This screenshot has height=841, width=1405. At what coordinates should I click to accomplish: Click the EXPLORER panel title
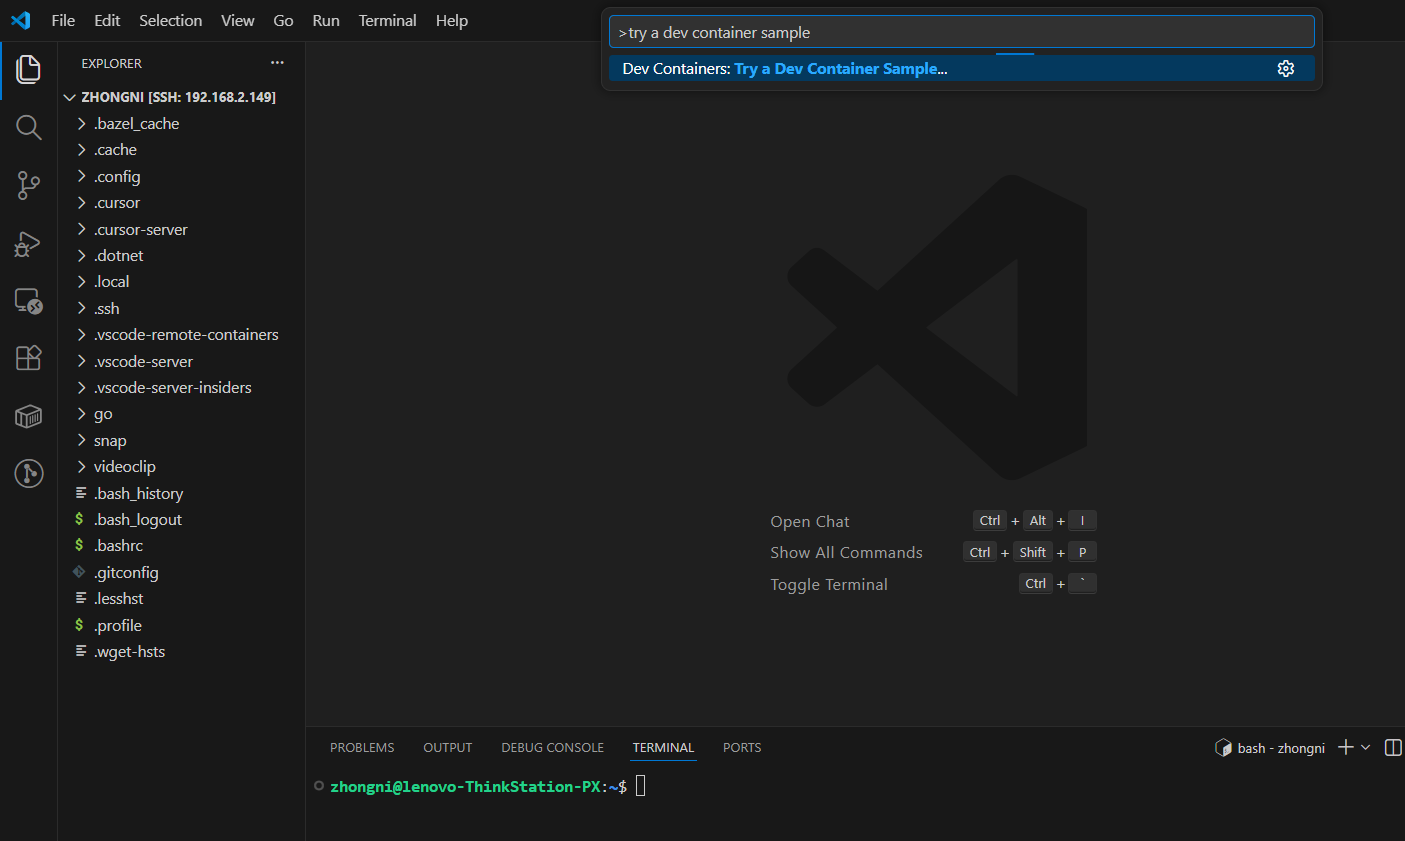tap(112, 63)
